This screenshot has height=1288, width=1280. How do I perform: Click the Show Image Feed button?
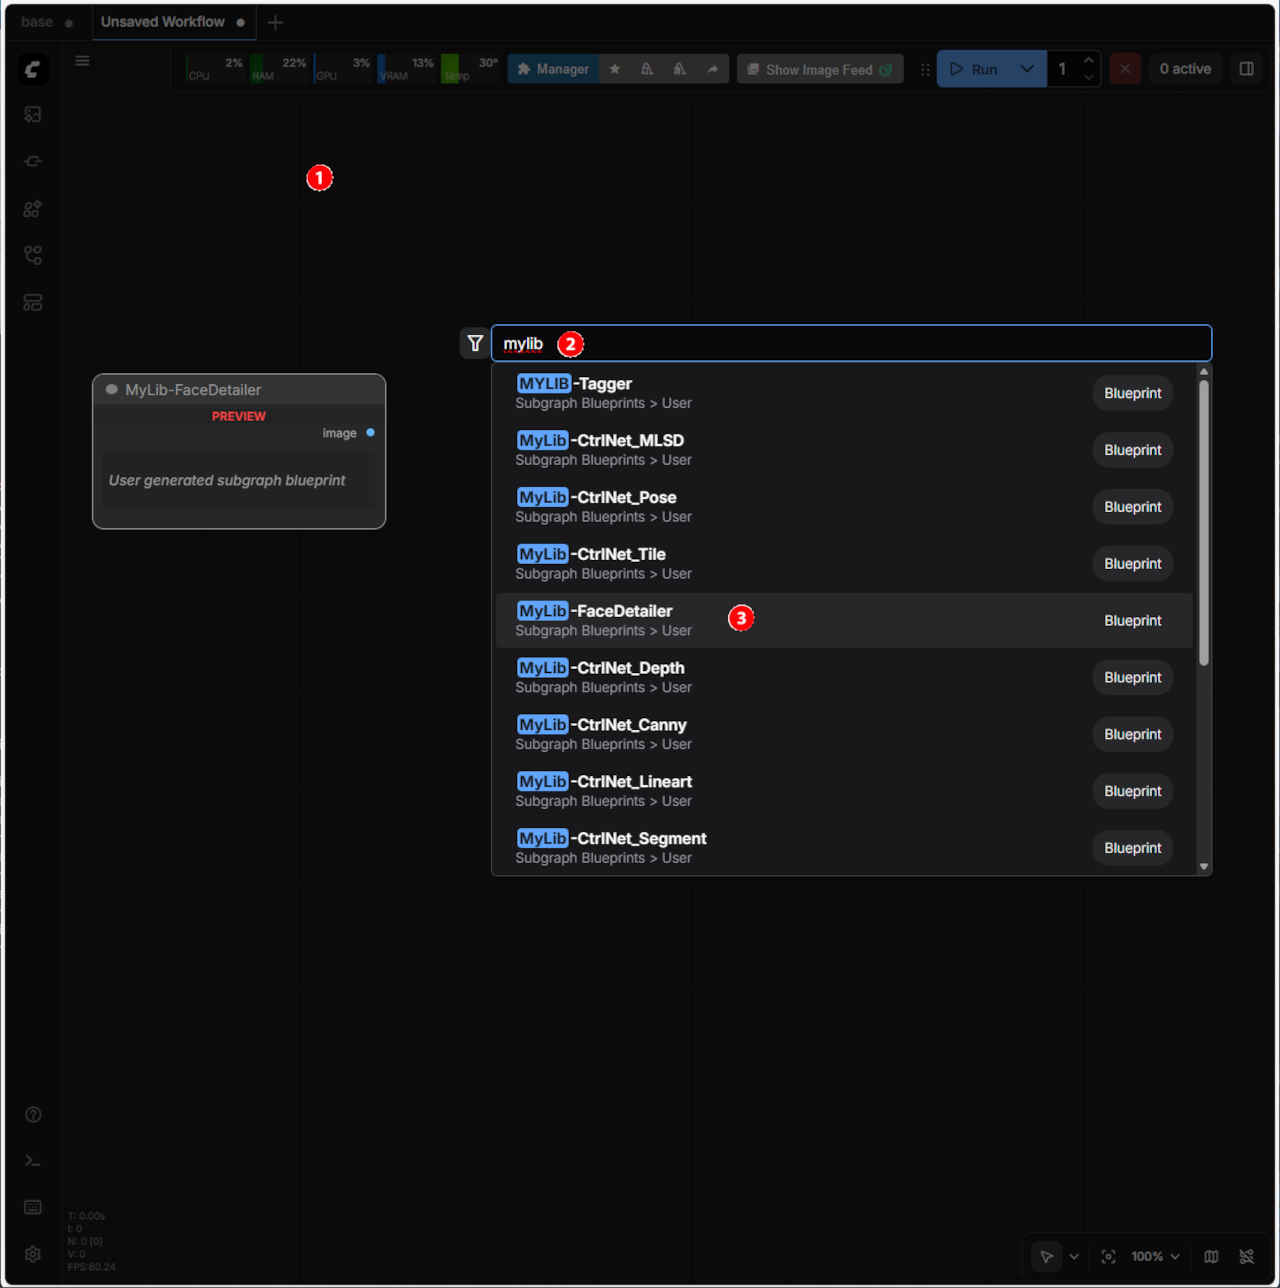coord(820,69)
